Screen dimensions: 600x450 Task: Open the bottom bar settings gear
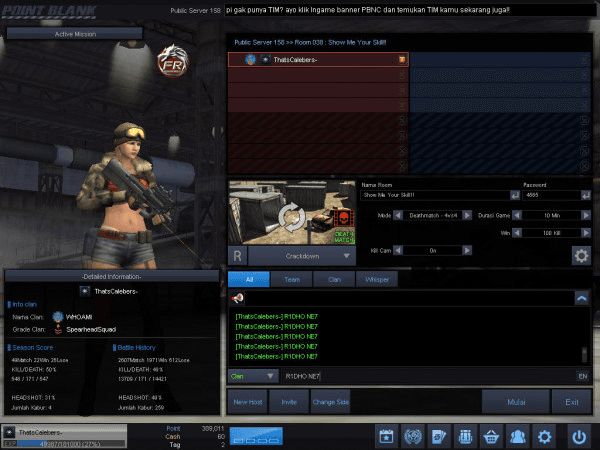pyautogui.click(x=544, y=436)
